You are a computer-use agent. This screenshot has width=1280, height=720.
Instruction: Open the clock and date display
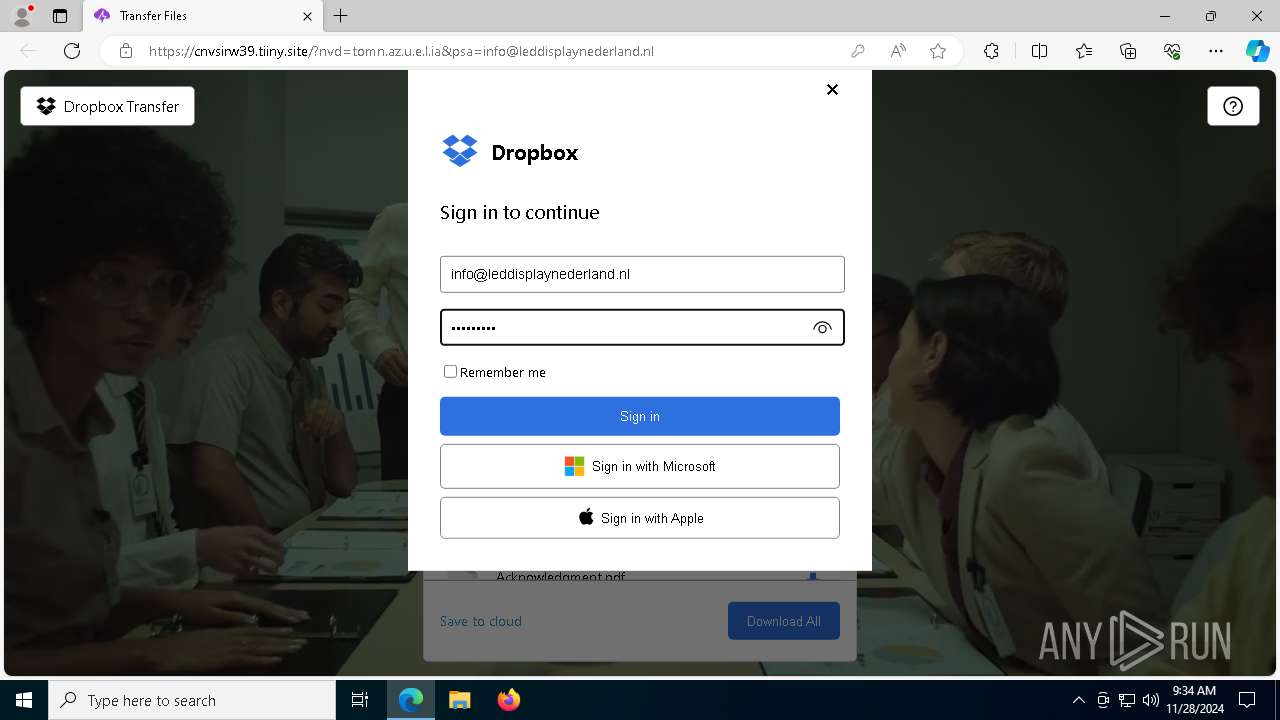[1194, 700]
